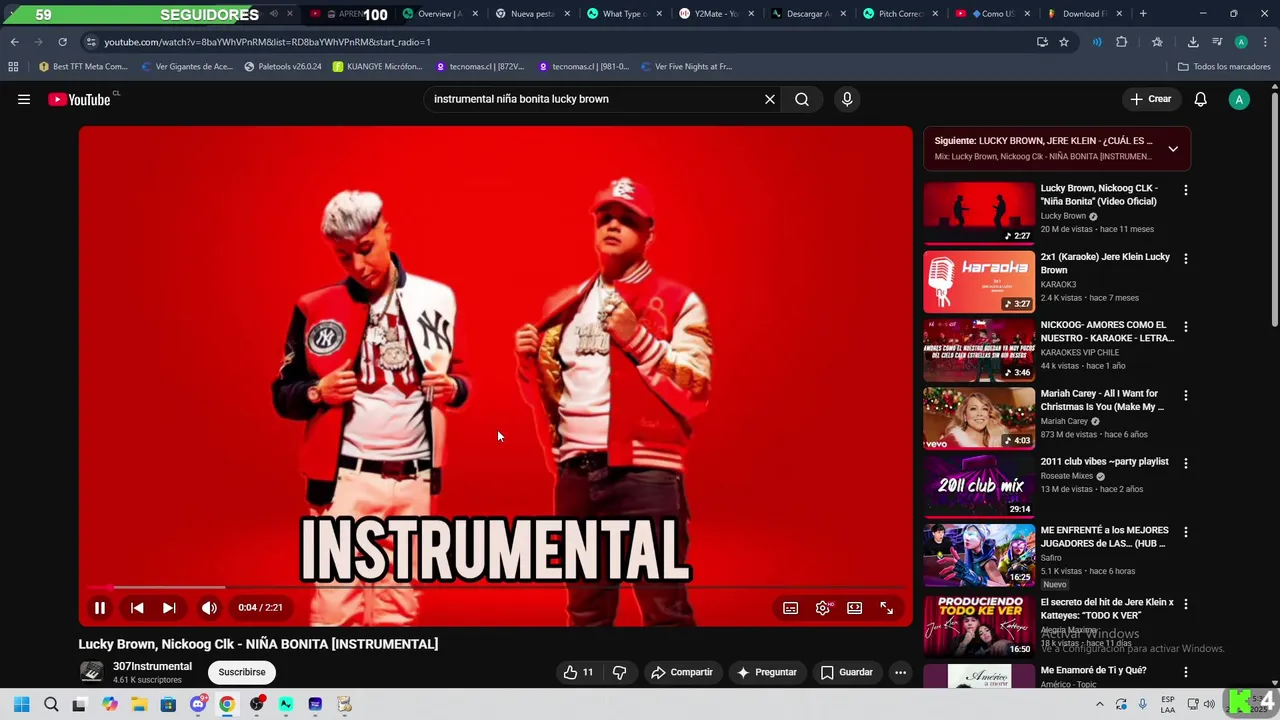This screenshot has height=720, width=1280.
Task: Clear the search box with the X icon
Action: coord(770,99)
